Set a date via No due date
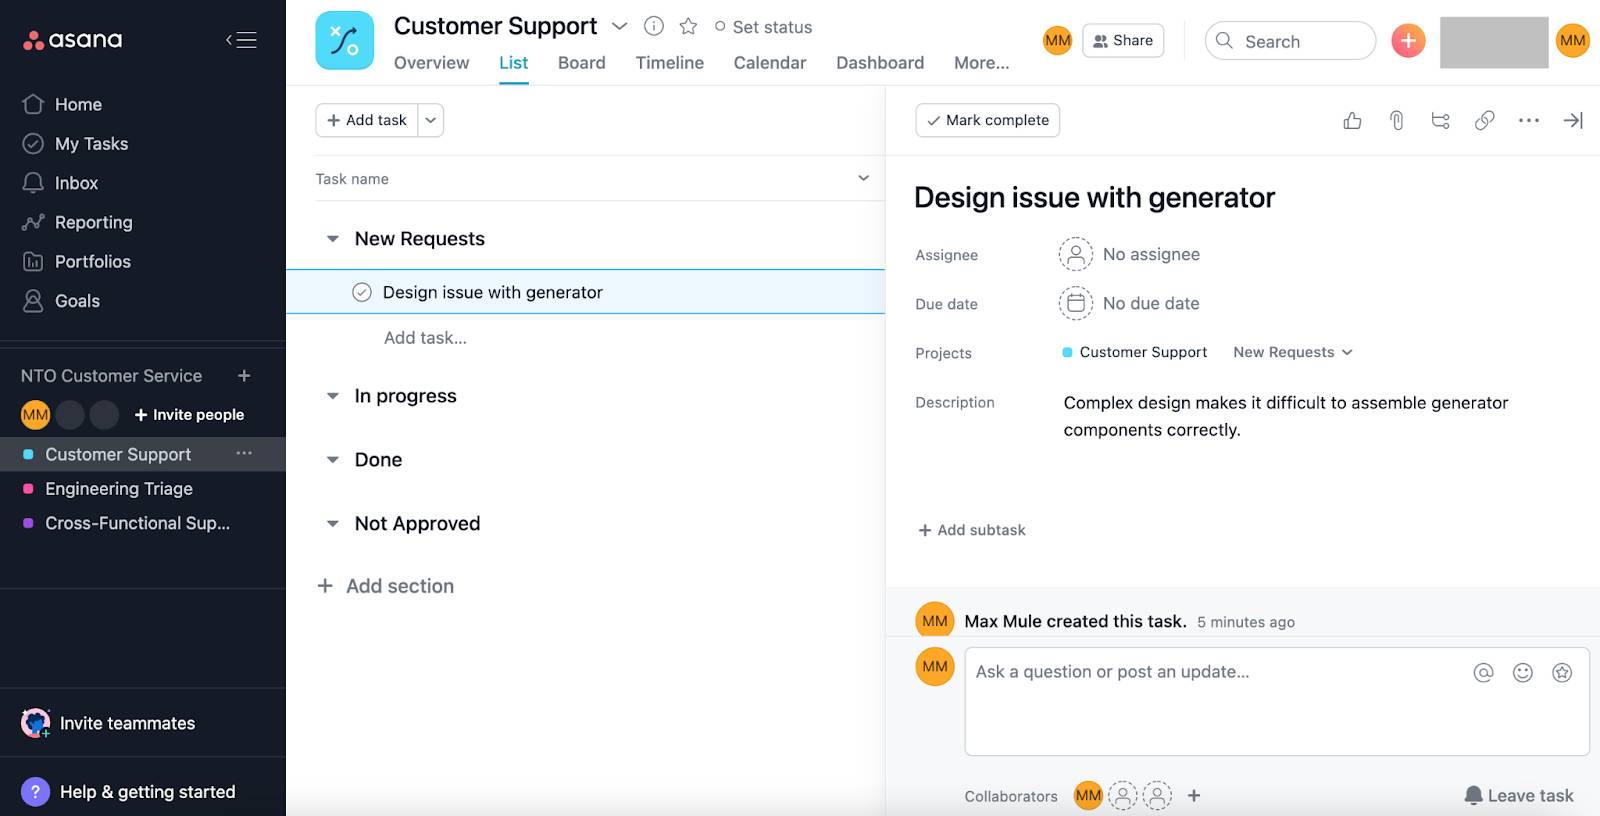 [x=1129, y=303]
